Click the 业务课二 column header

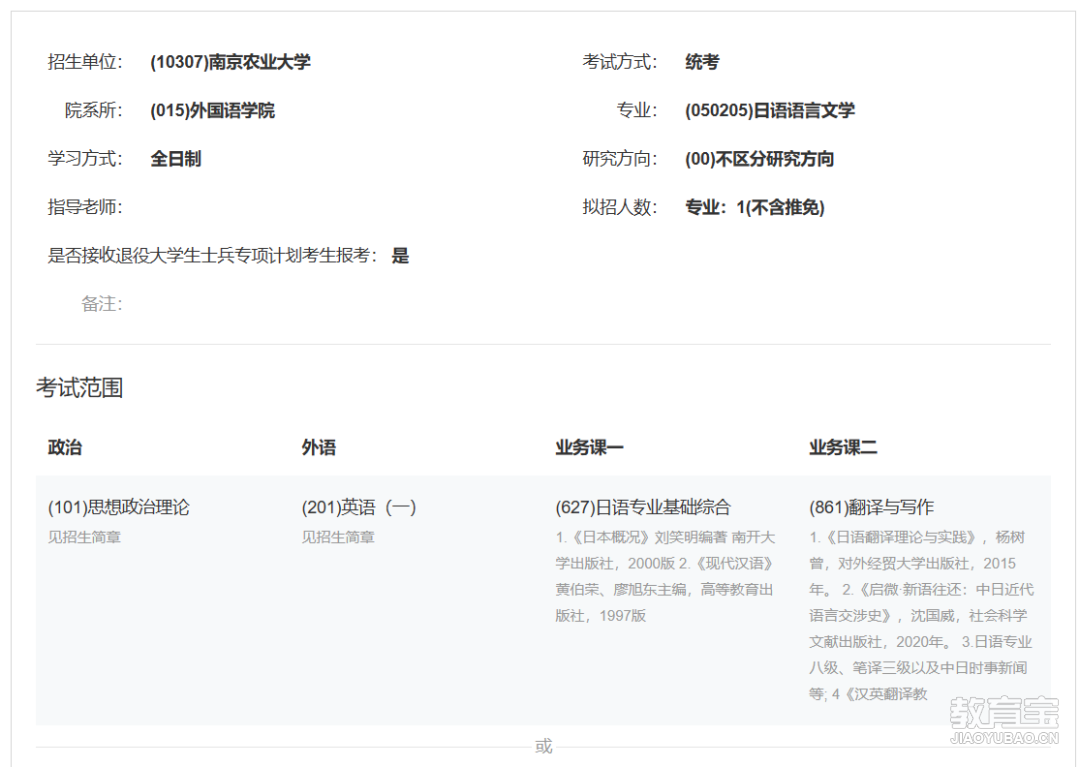click(843, 448)
